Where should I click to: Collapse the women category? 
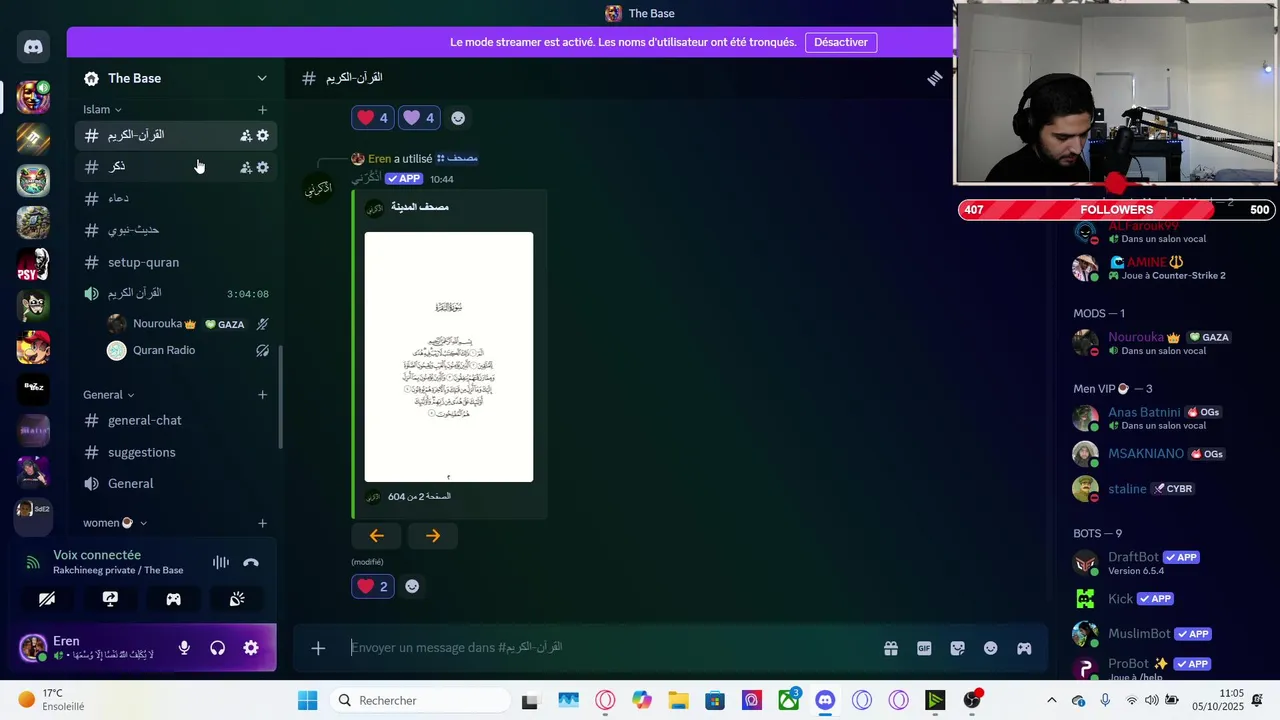pos(115,523)
